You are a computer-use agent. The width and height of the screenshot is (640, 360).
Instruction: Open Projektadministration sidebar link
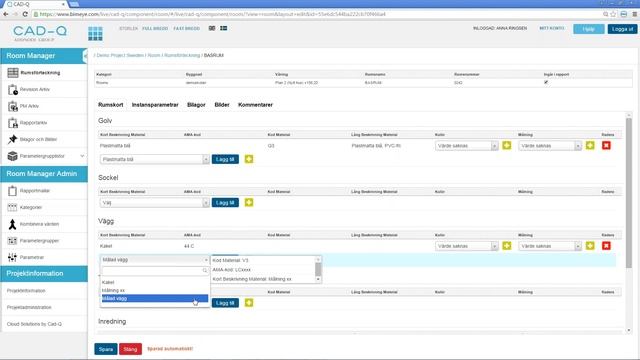(29, 307)
